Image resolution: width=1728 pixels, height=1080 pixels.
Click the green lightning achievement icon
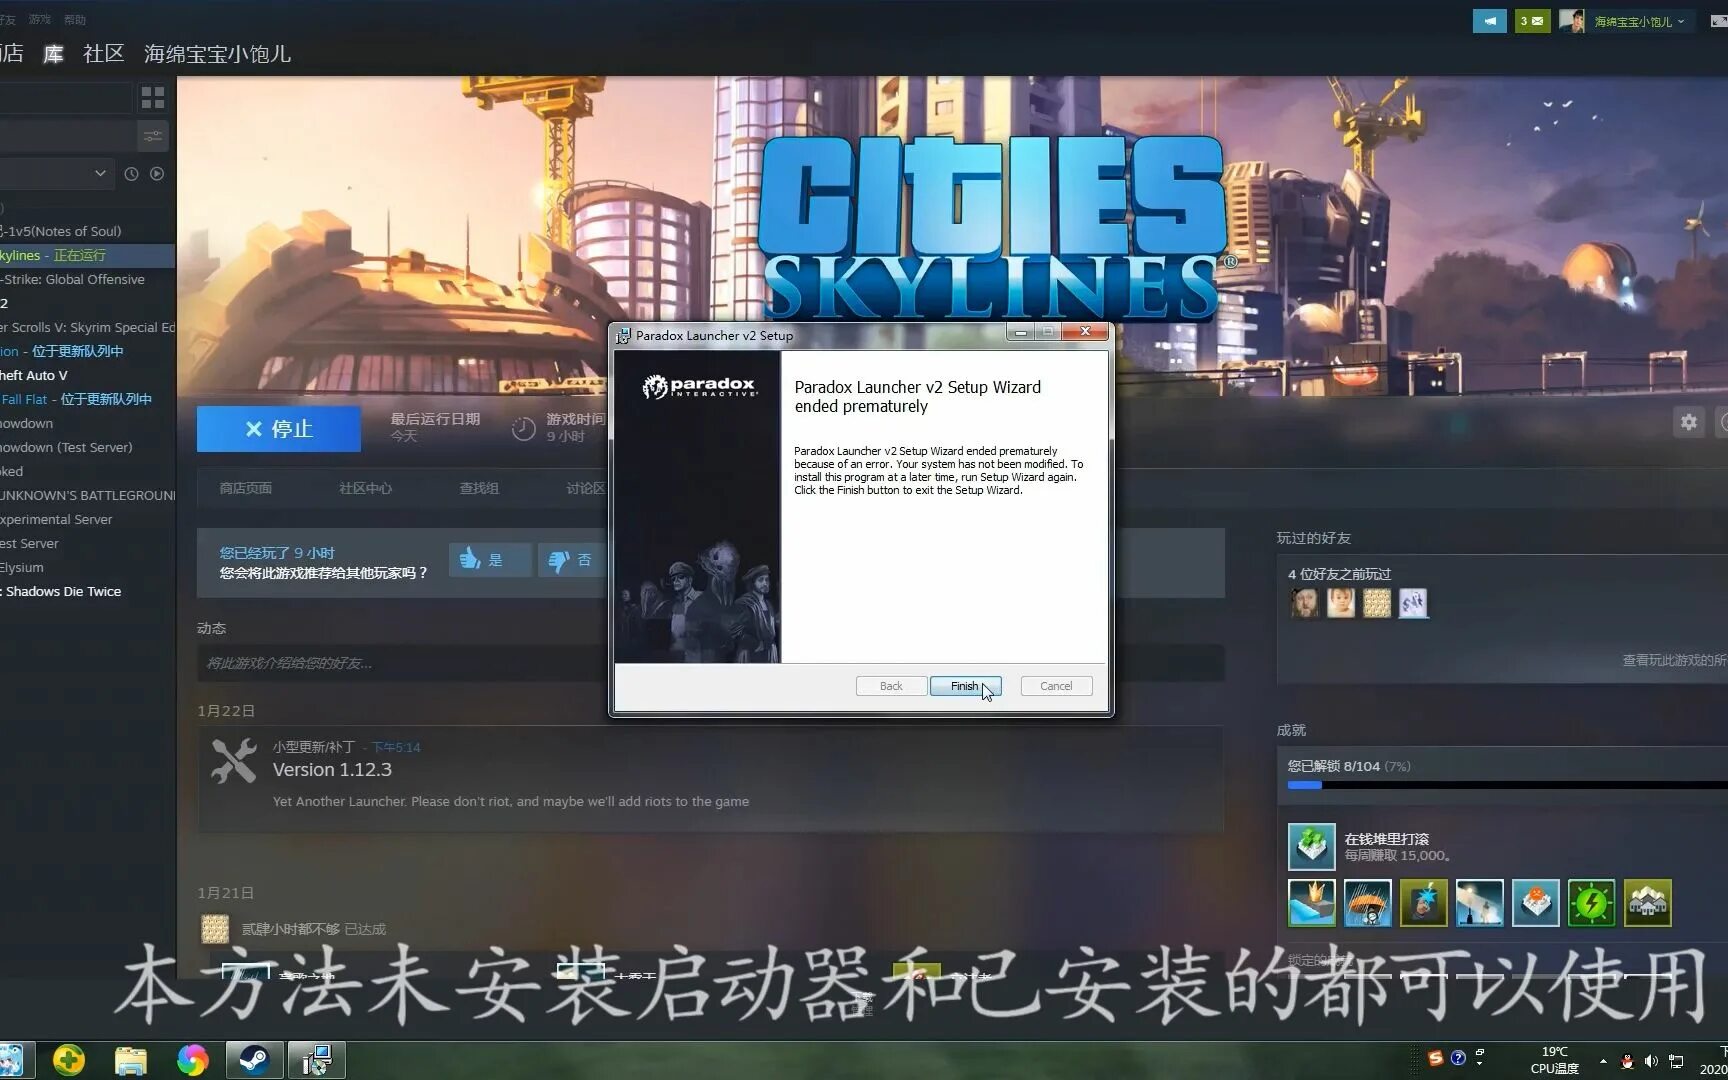[1591, 903]
